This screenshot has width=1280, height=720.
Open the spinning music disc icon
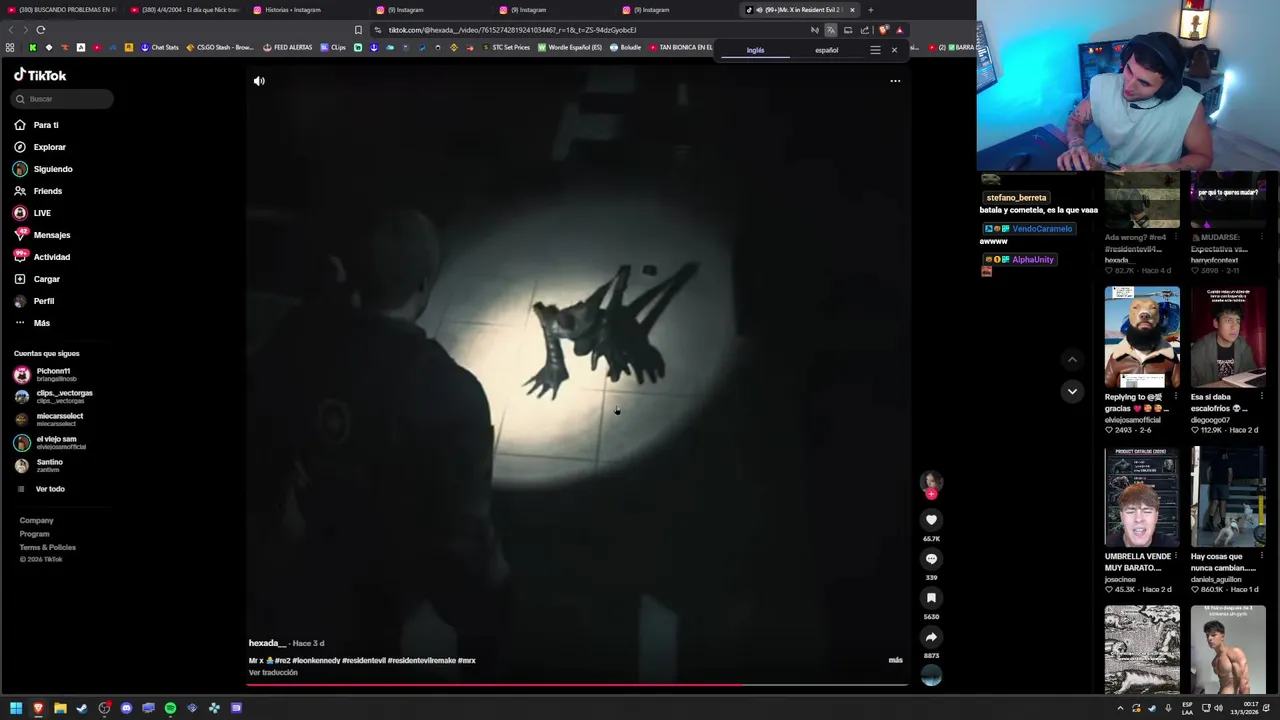click(x=931, y=676)
